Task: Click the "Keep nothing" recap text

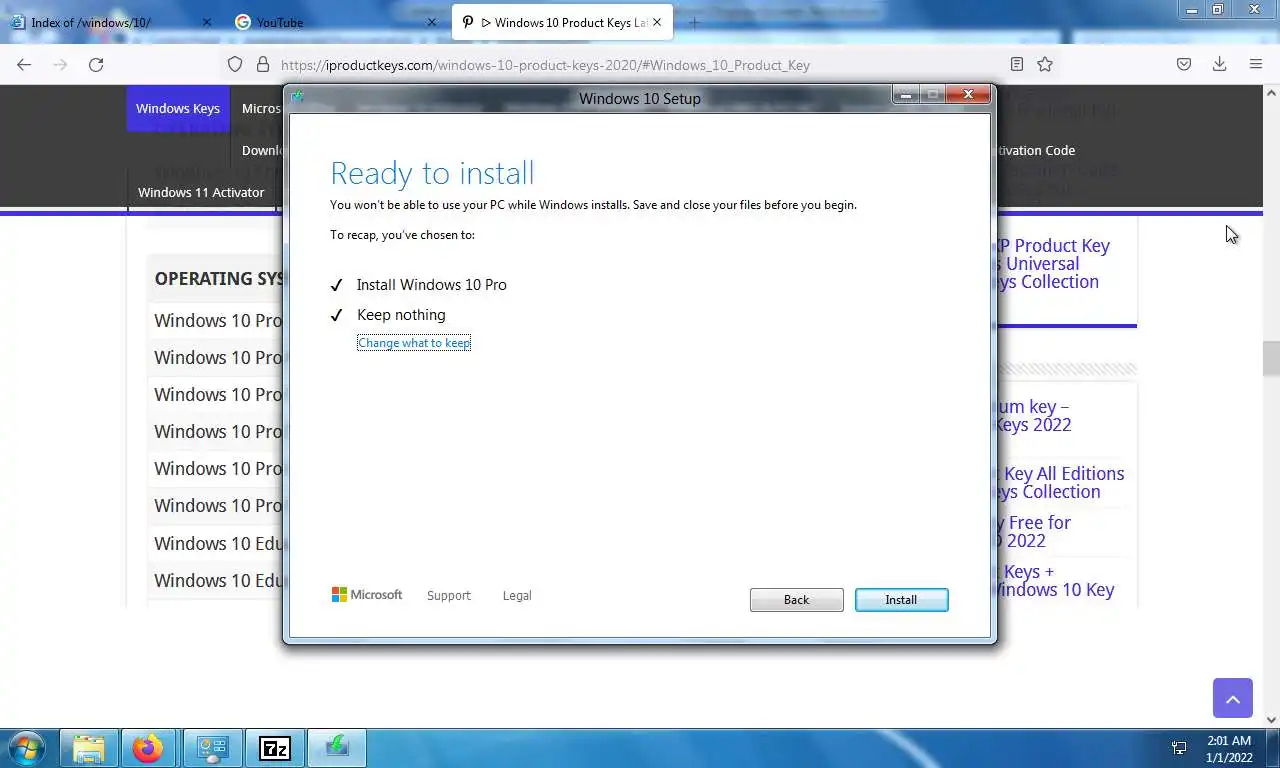Action: click(x=401, y=315)
